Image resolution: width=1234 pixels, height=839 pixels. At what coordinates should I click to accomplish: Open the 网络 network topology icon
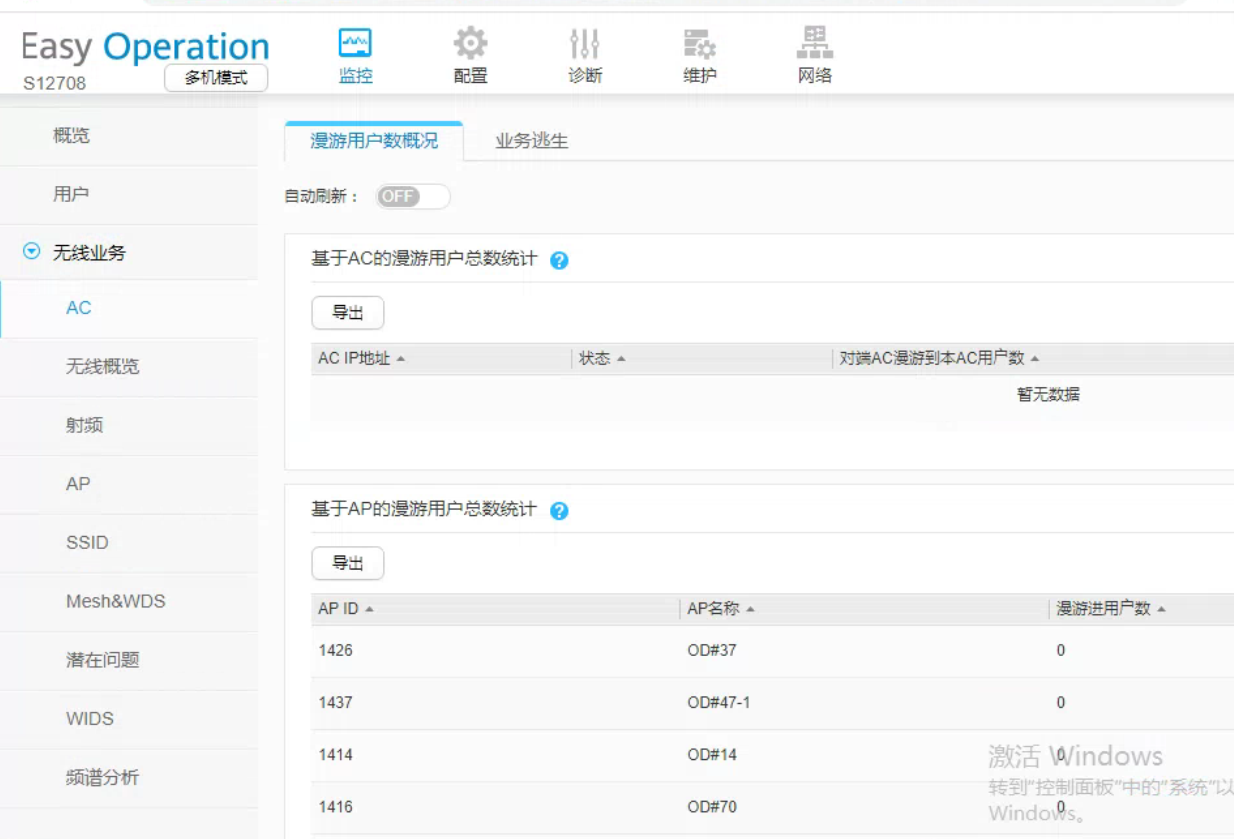[x=814, y=44]
